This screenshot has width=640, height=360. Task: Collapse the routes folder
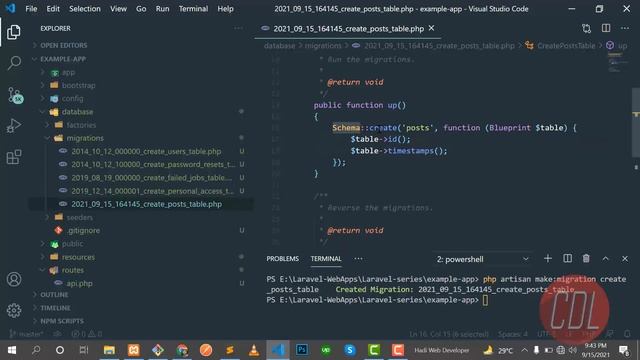click(72, 270)
